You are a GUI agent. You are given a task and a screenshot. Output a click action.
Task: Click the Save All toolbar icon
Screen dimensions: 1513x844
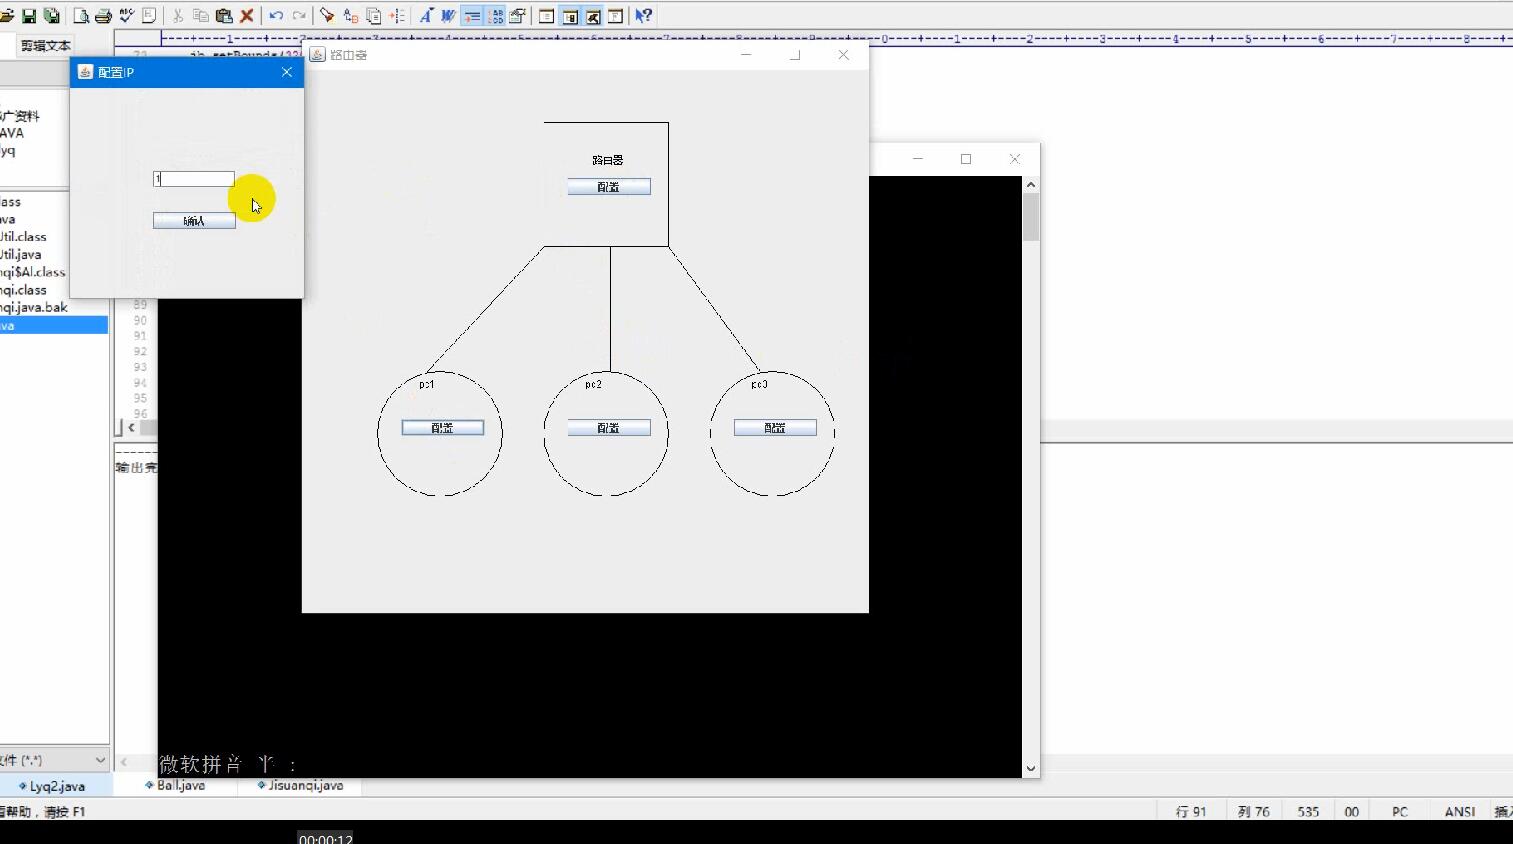click(51, 16)
